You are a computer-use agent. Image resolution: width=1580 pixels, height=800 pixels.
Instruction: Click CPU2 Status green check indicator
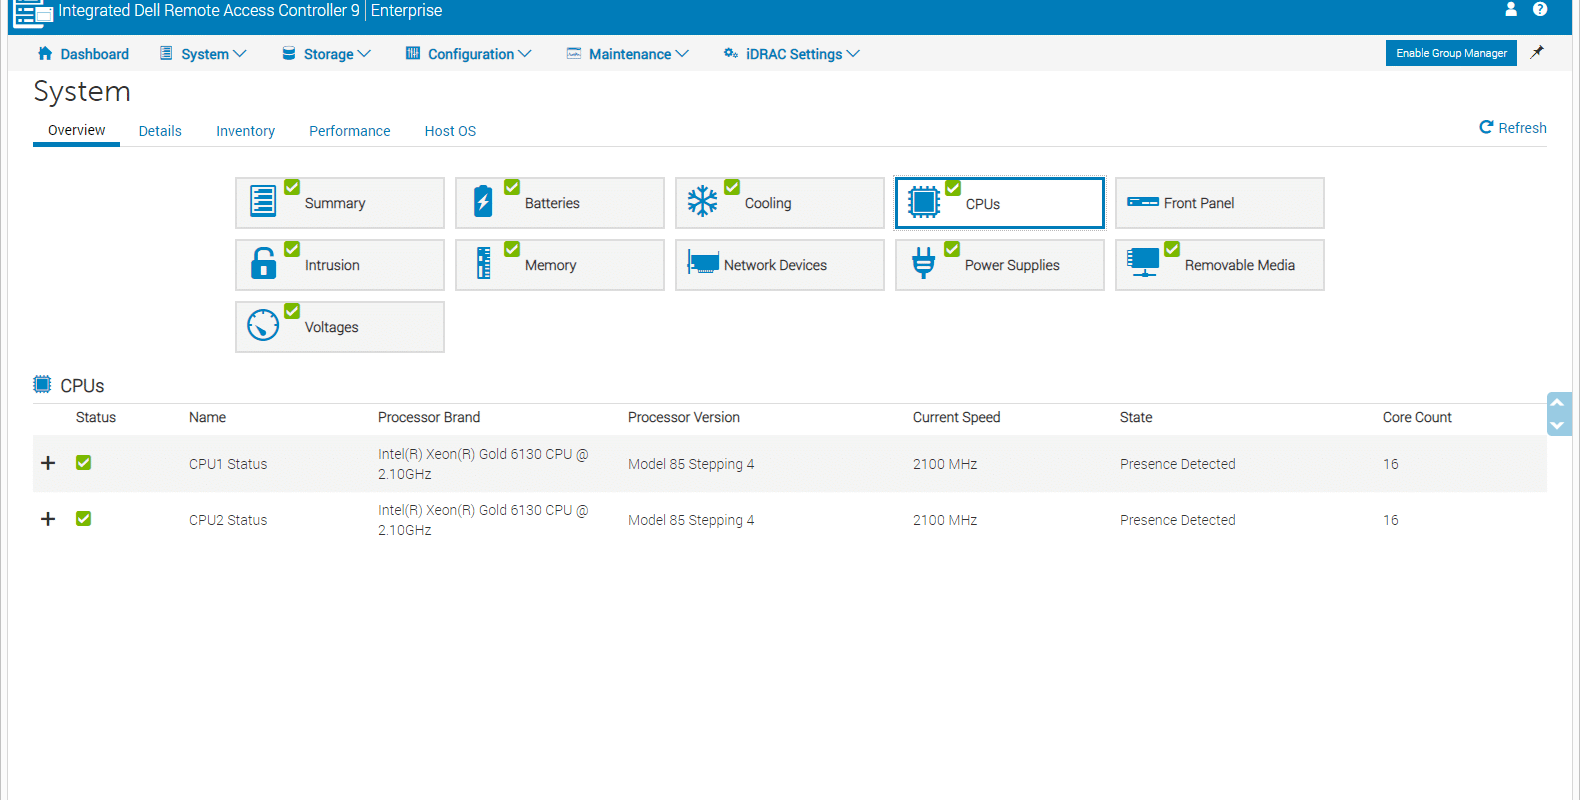tap(84, 519)
